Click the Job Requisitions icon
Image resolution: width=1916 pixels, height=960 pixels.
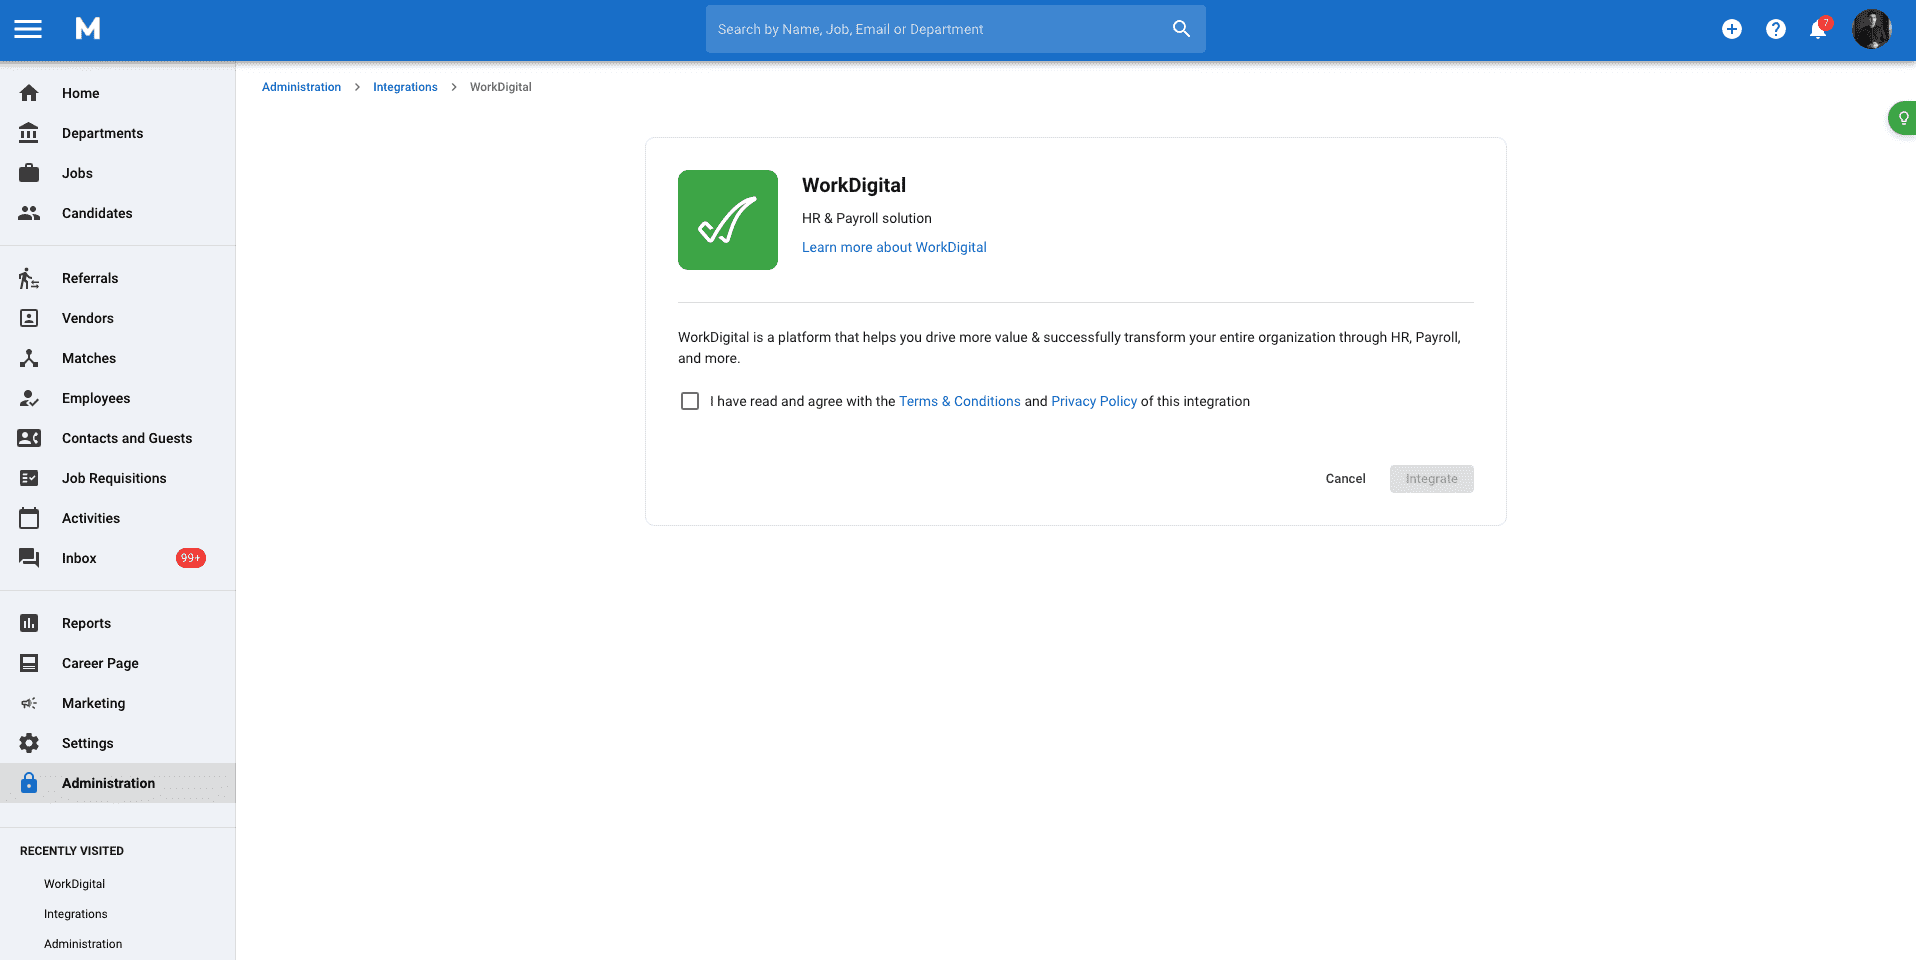click(x=29, y=478)
